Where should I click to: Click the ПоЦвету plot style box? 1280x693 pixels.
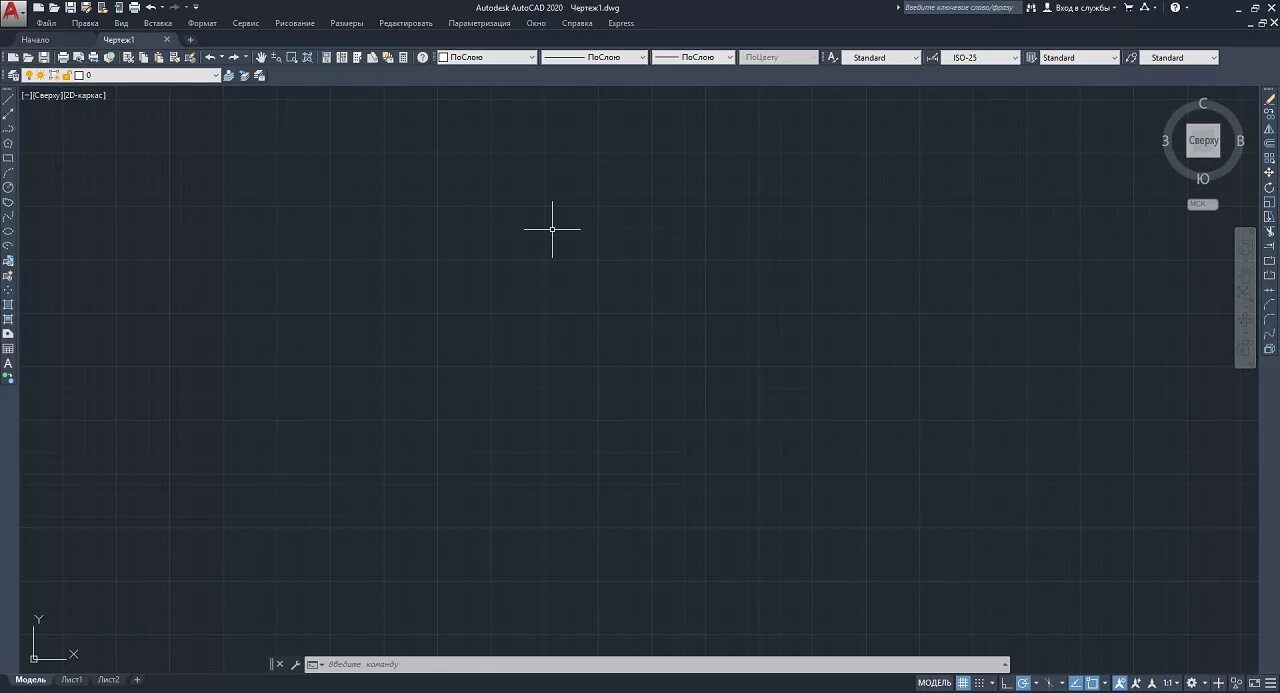click(x=780, y=57)
